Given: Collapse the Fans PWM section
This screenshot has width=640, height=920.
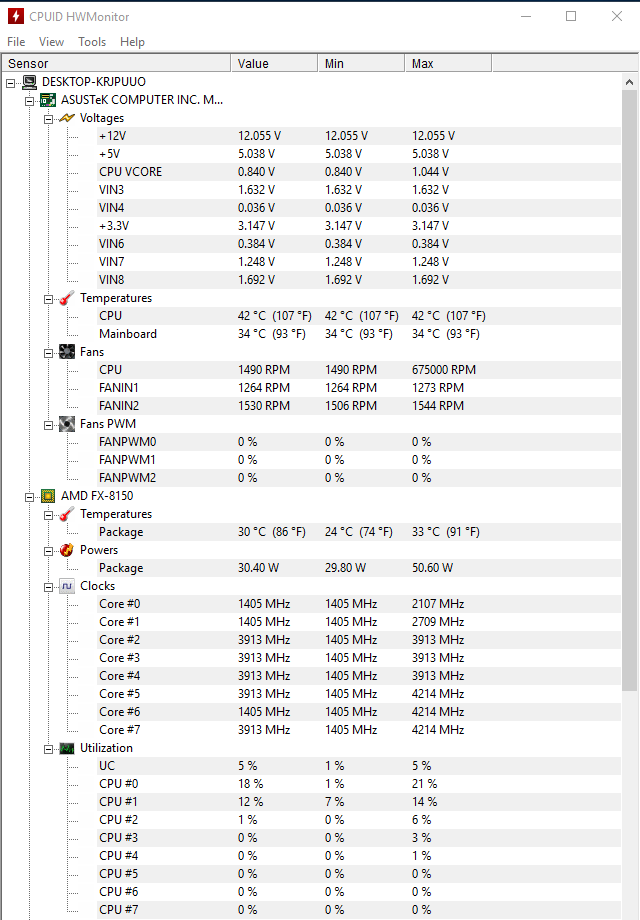Looking at the screenshot, I should point(49,425).
